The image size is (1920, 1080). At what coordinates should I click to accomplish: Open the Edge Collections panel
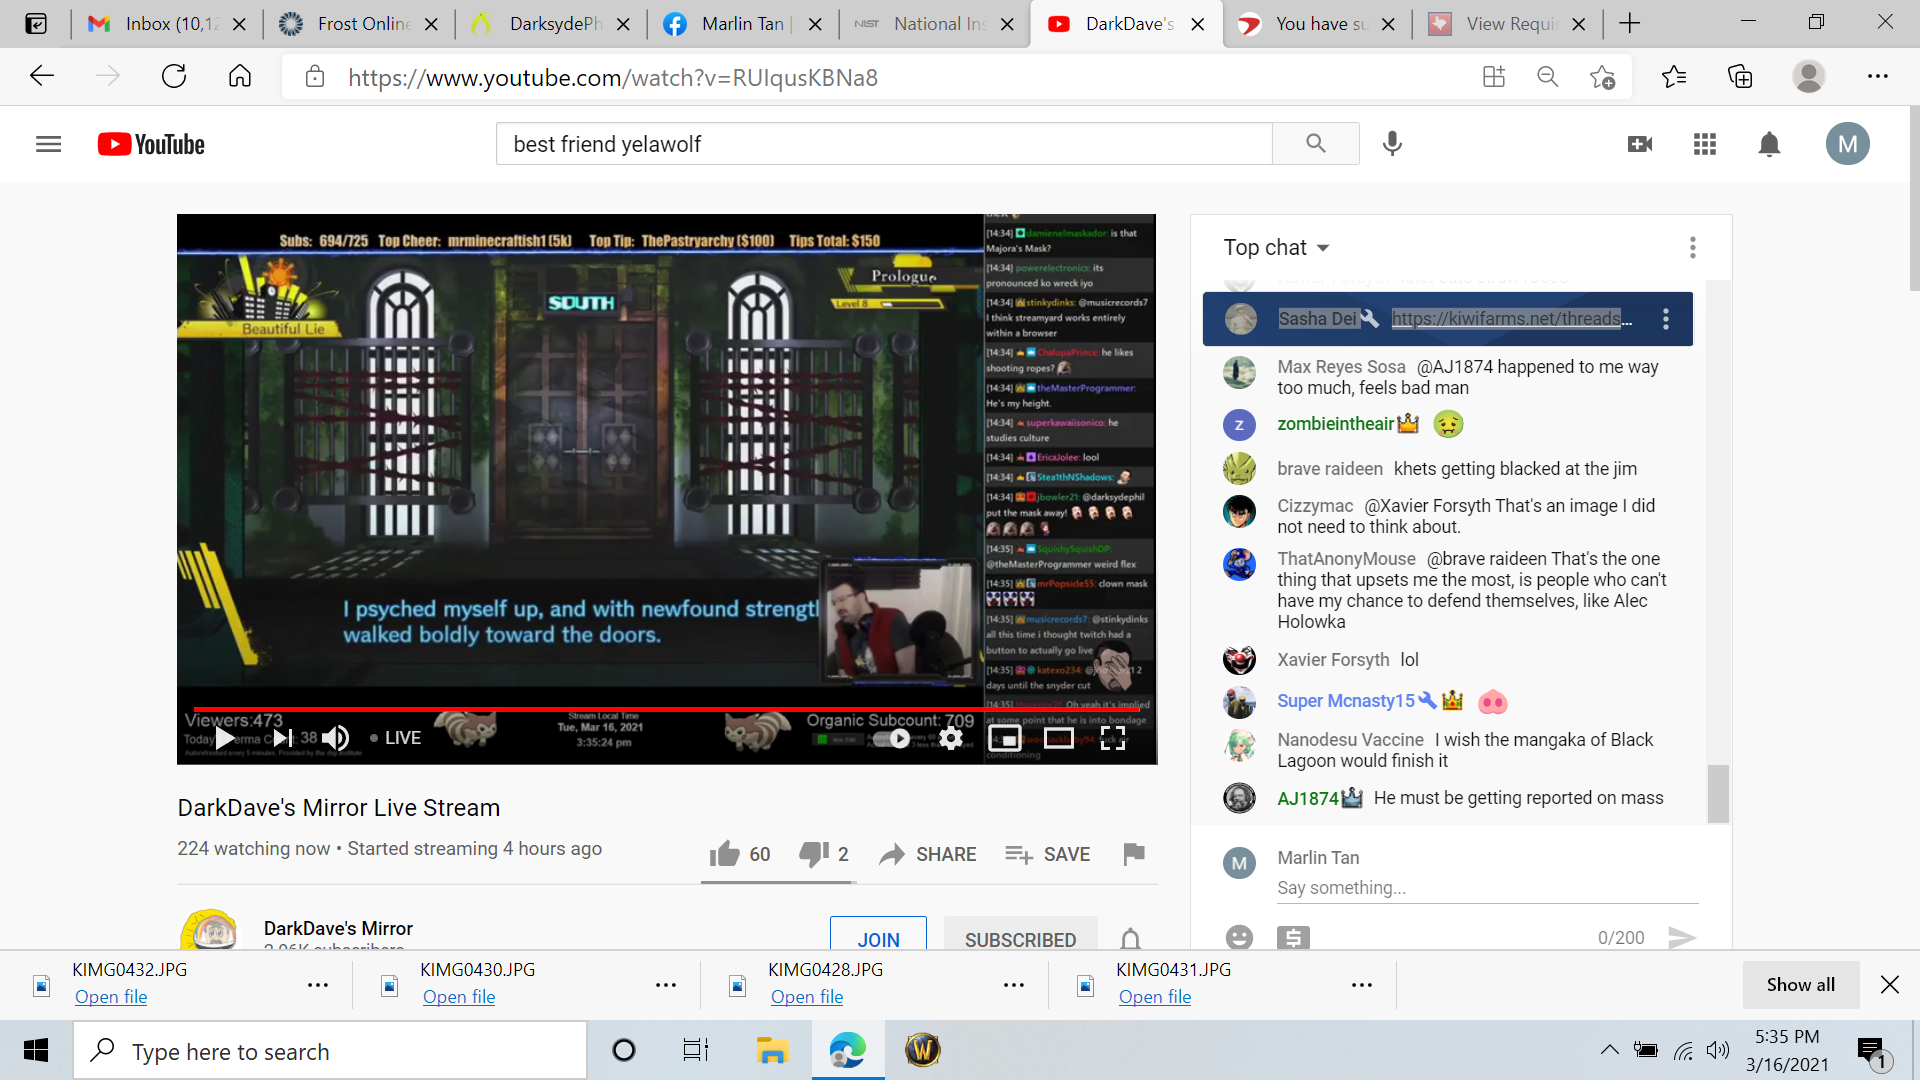[x=1740, y=77]
